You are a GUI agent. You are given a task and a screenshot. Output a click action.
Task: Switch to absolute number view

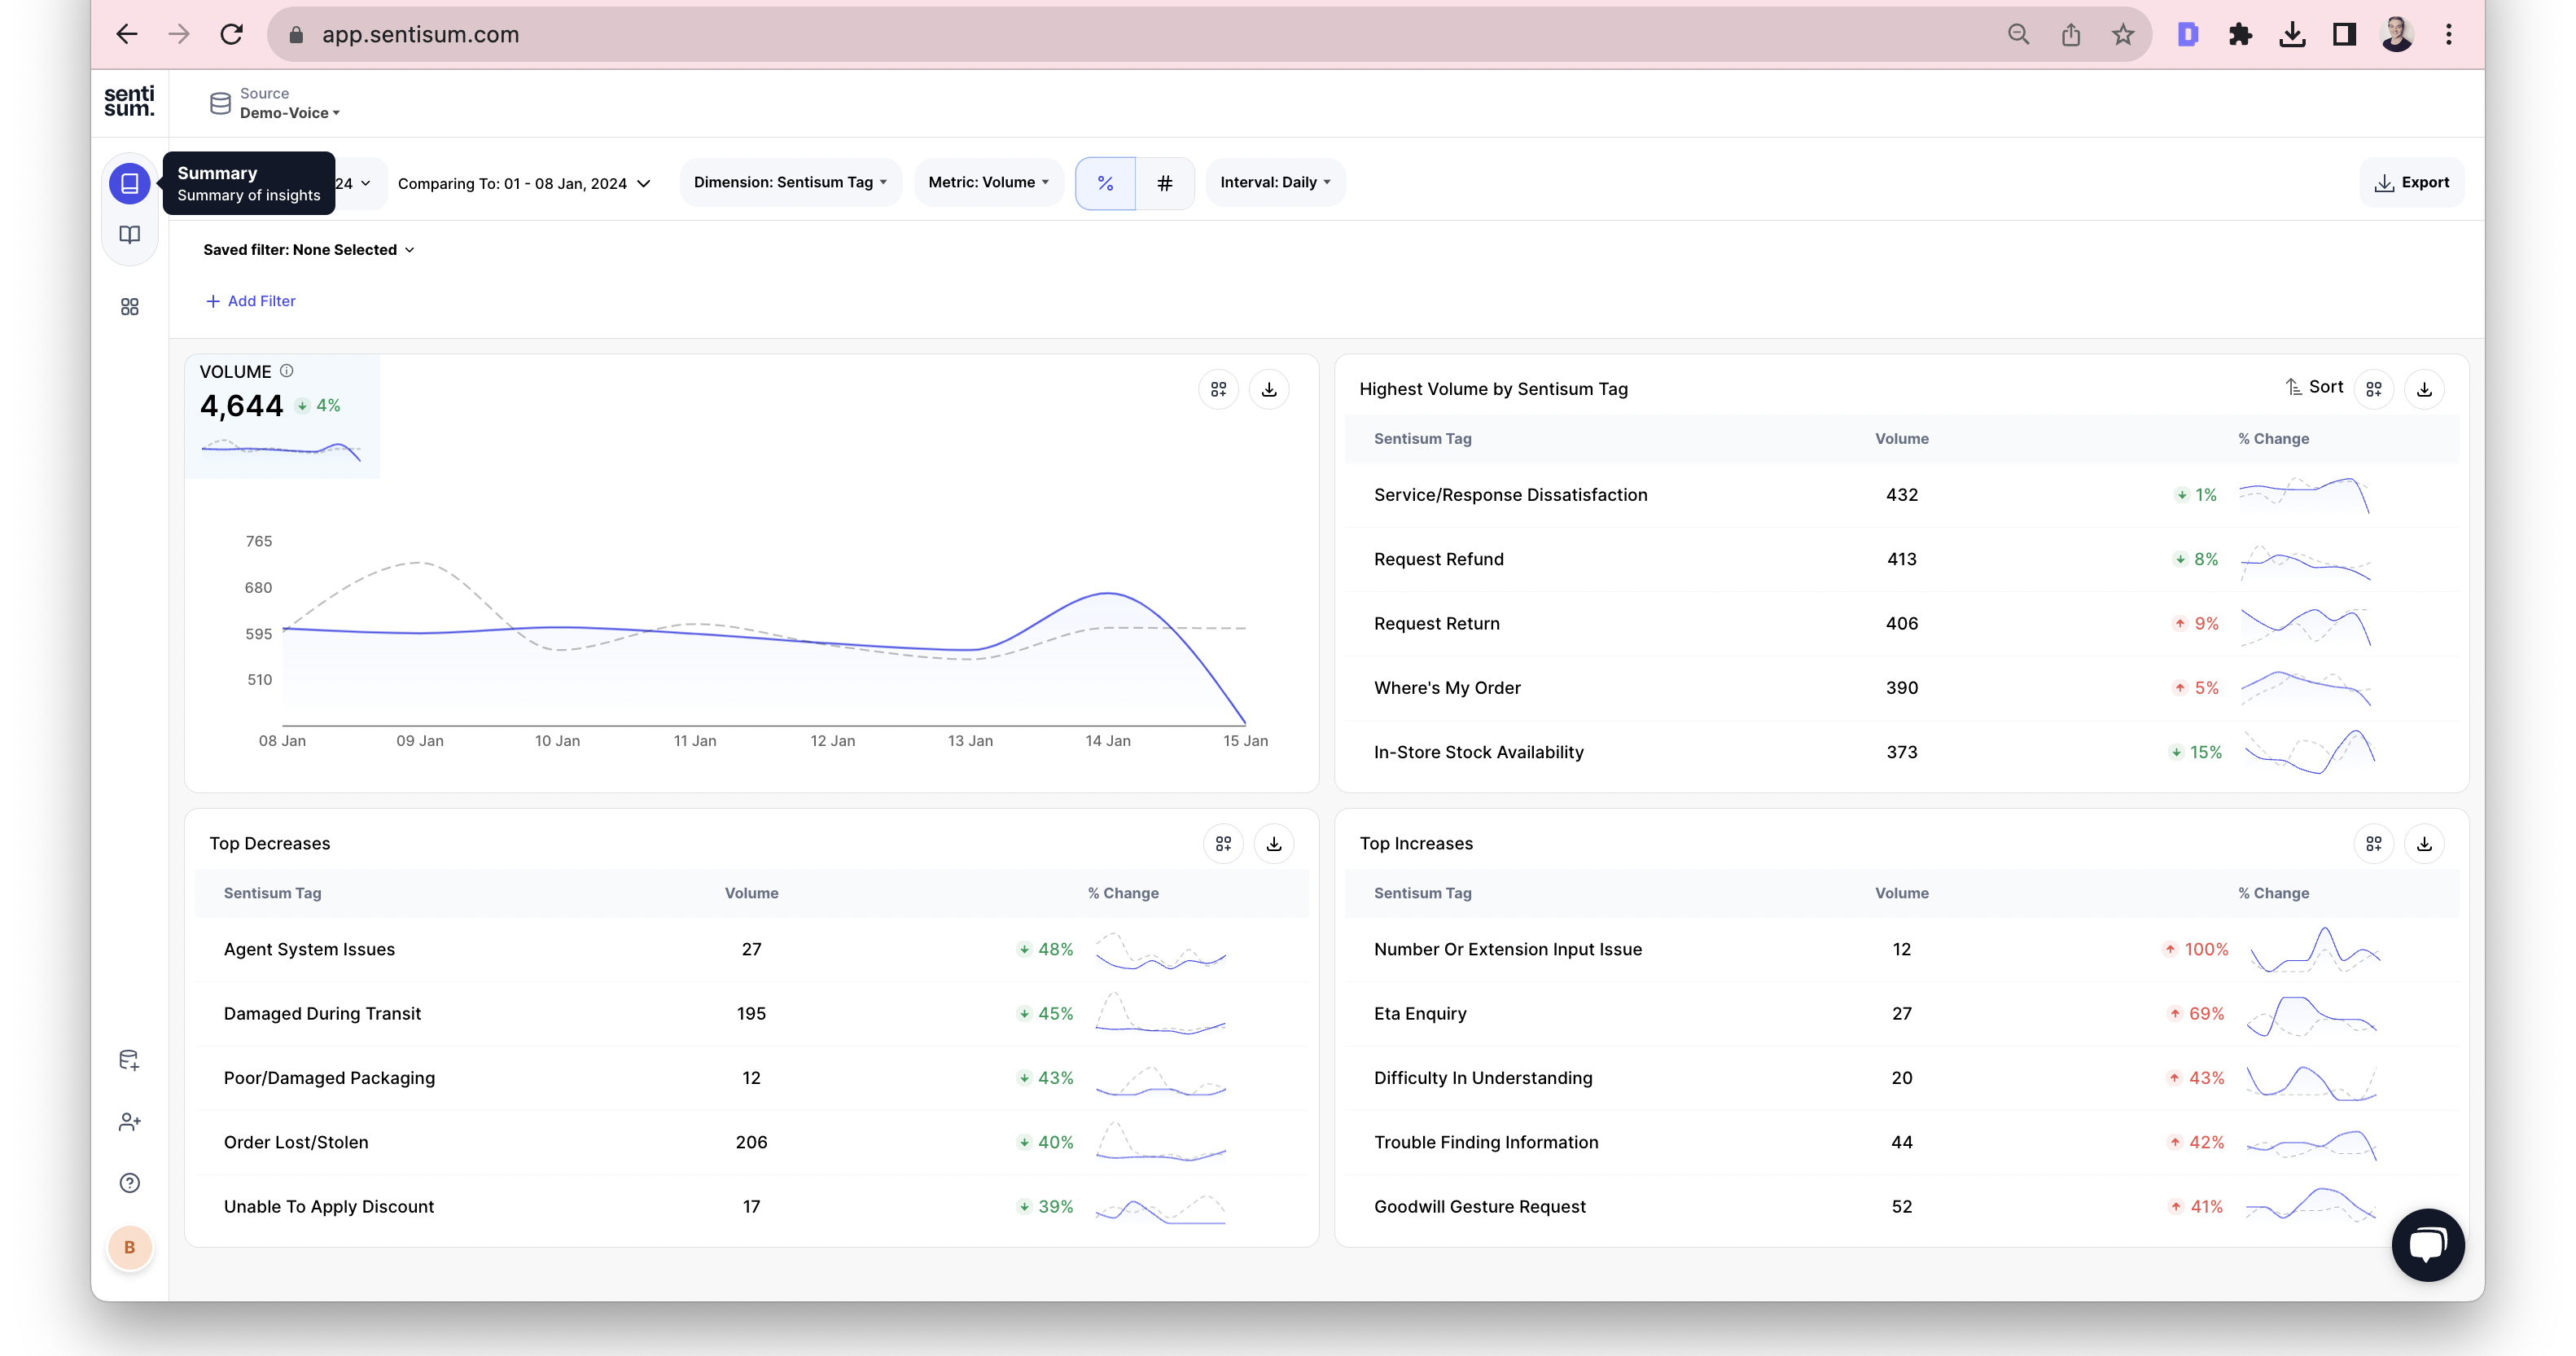1164,183
